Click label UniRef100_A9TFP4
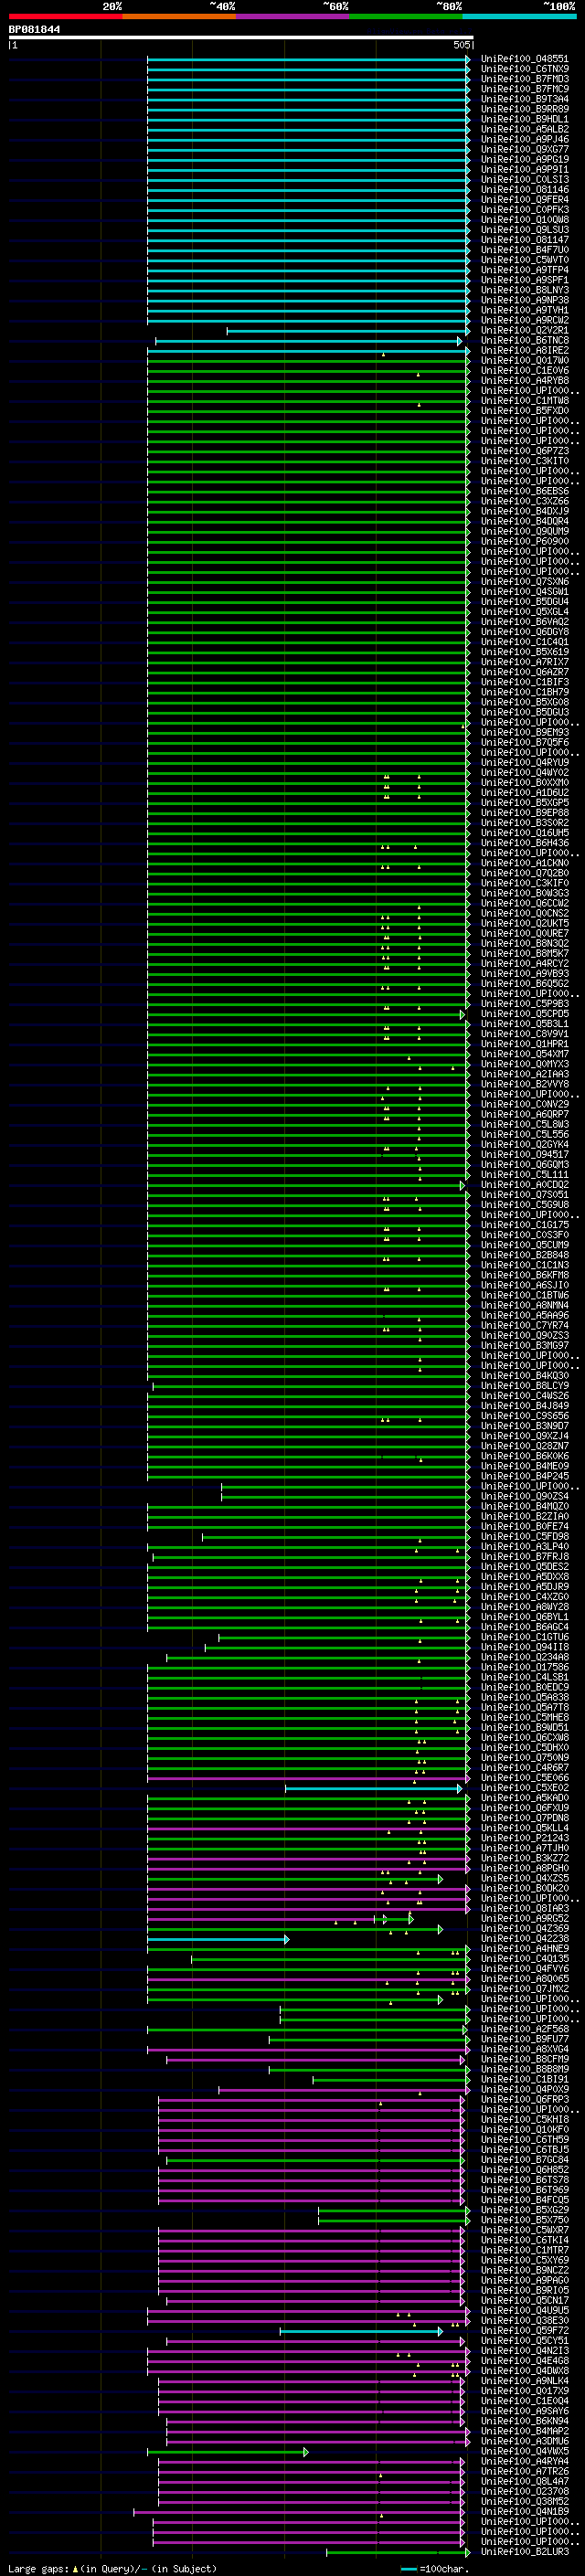Screen dimensions: 585x2576 tap(524, 270)
